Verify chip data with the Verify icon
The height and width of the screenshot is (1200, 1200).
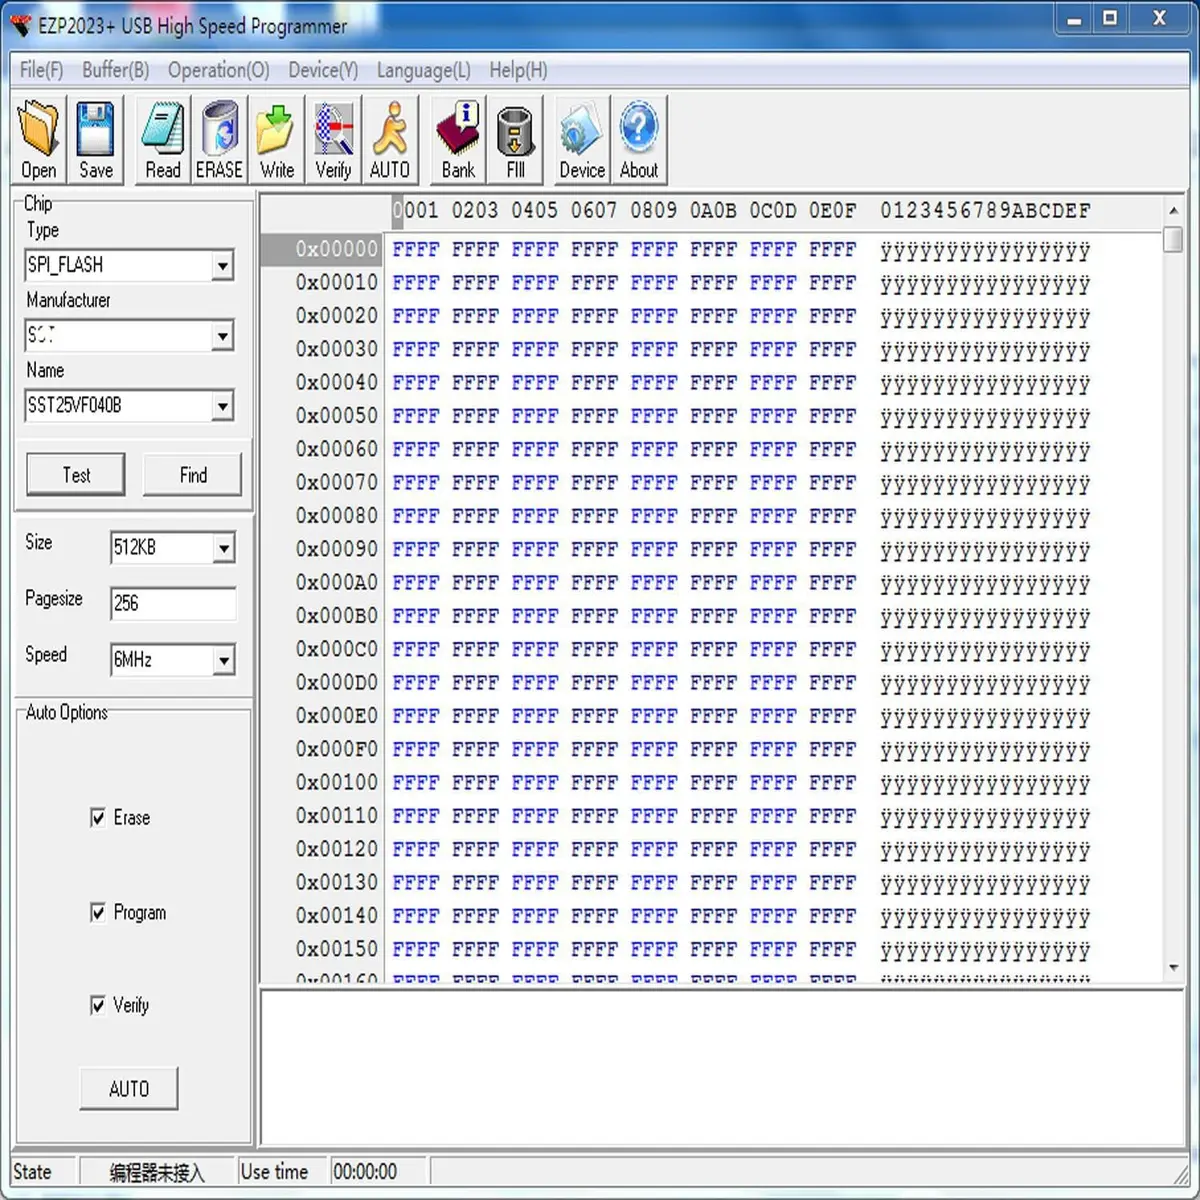click(333, 140)
